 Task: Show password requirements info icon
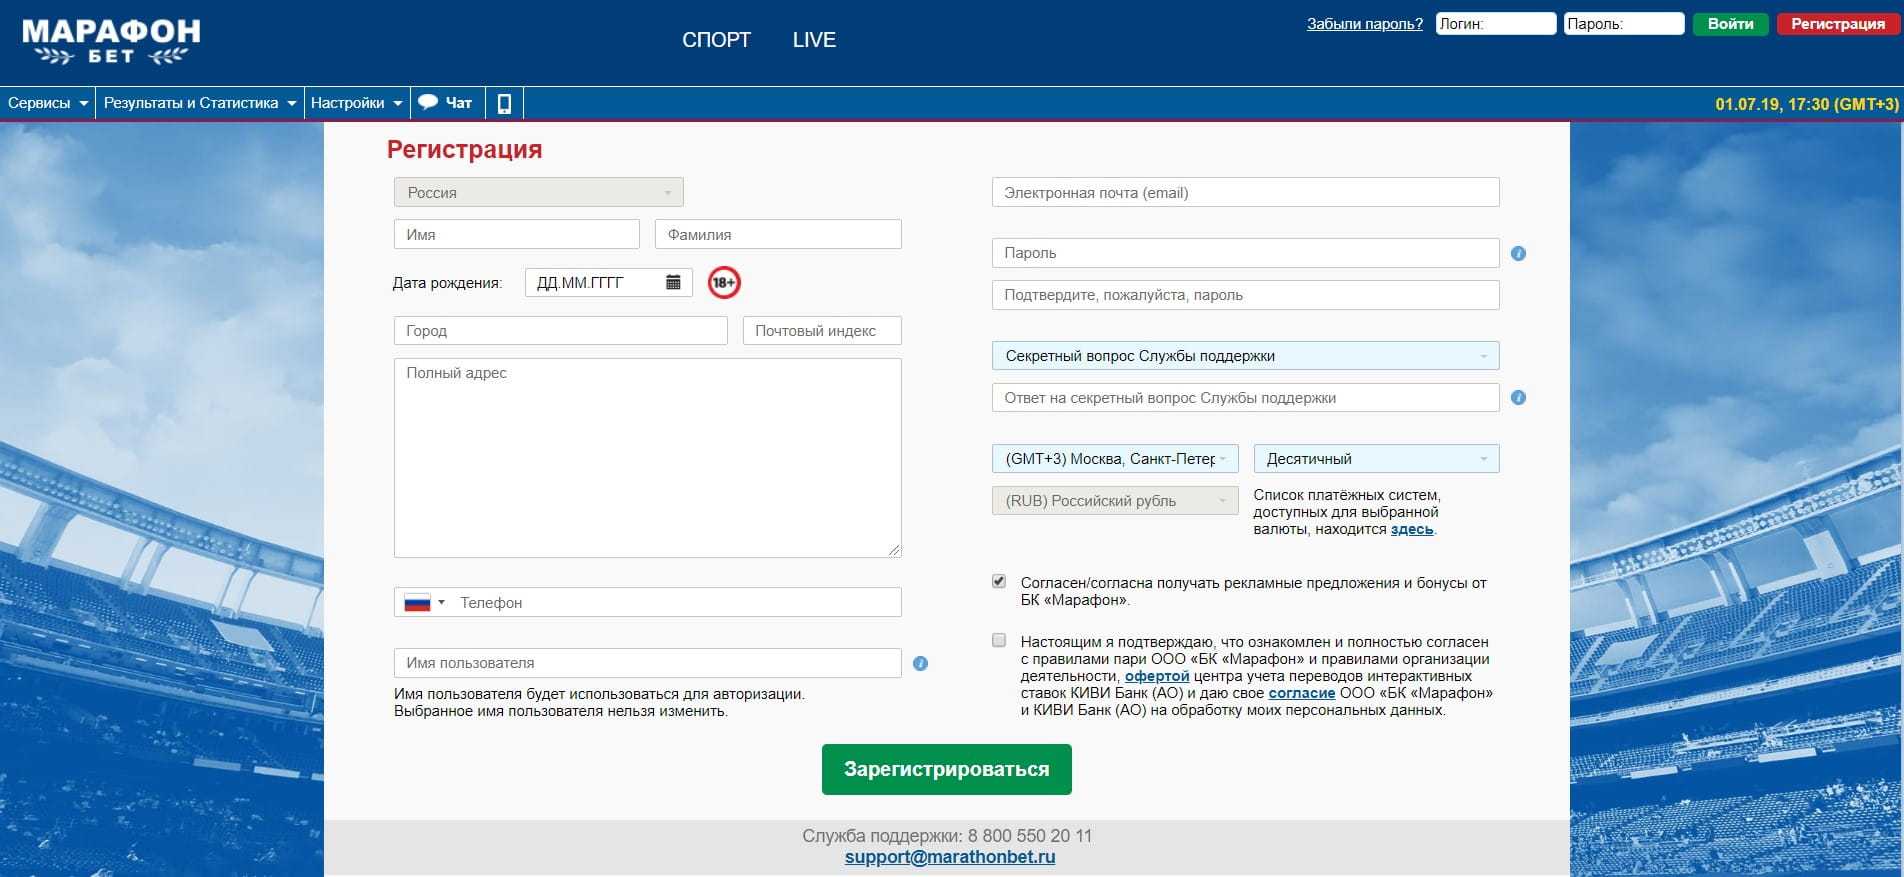pyautogui.click(x=1518, y=254)
